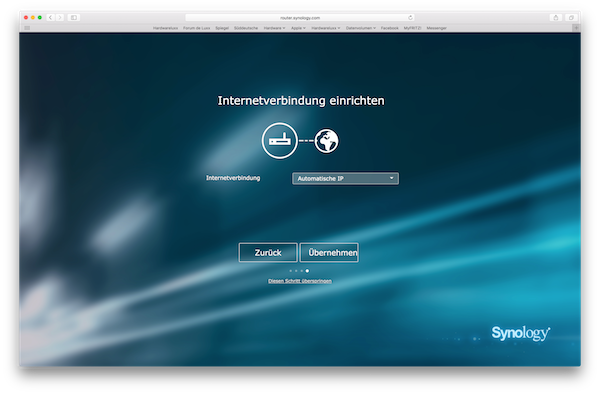This screenshot has width=600, height=394.
Task: Add a new tab with plus button
Action: coord(576,28)
